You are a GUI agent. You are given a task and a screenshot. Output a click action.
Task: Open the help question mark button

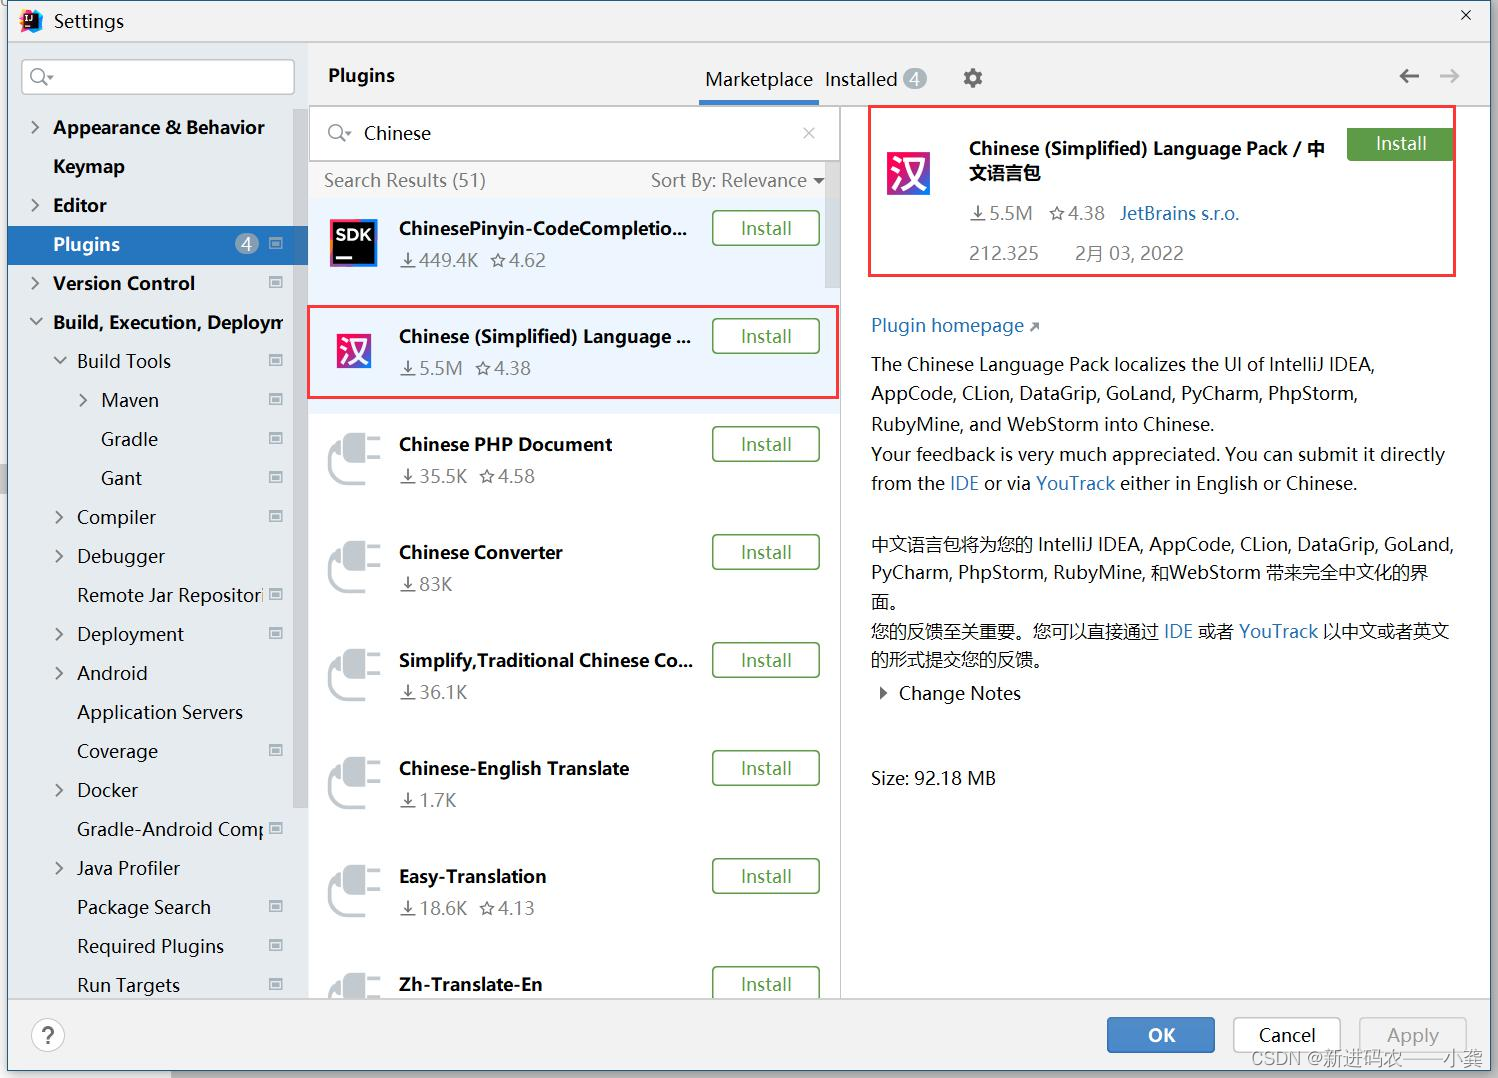pos(48,1035)
